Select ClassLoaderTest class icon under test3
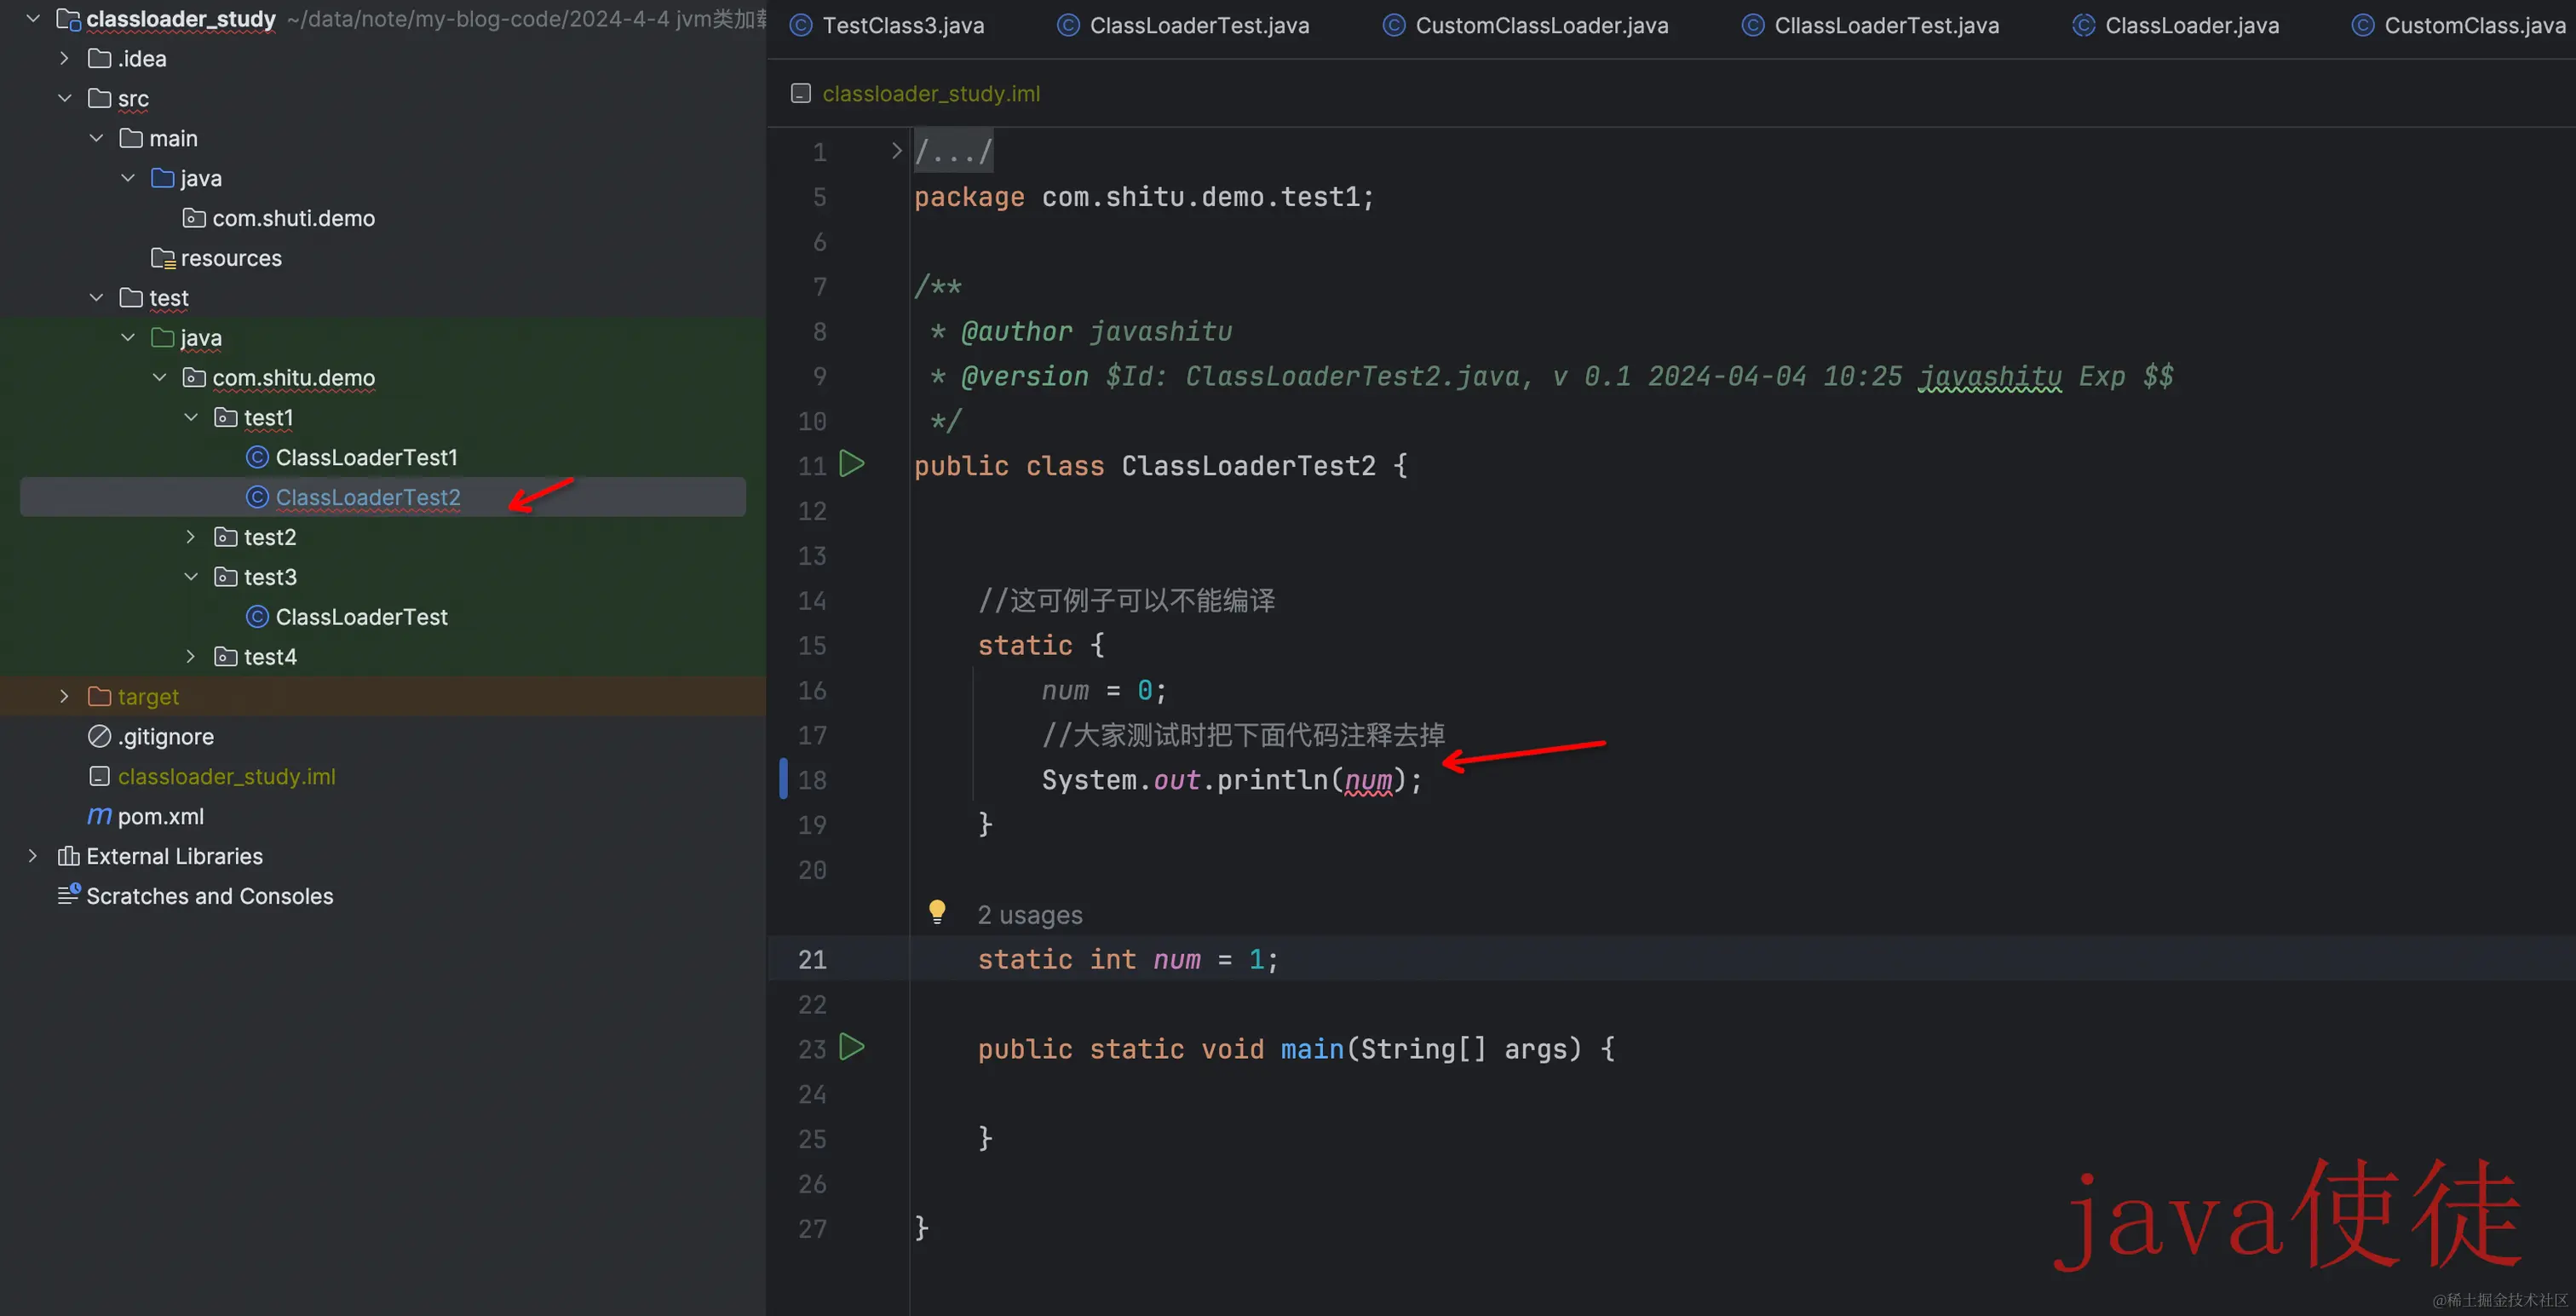The height and width of the screenshot is (1316, 2576). 257,617
